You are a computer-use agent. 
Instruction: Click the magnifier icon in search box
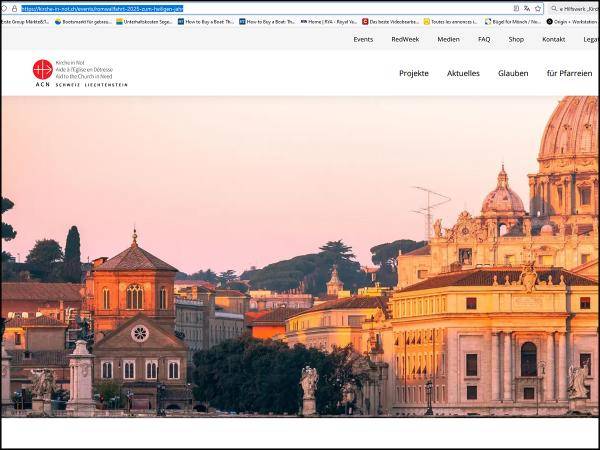(554, 8)
